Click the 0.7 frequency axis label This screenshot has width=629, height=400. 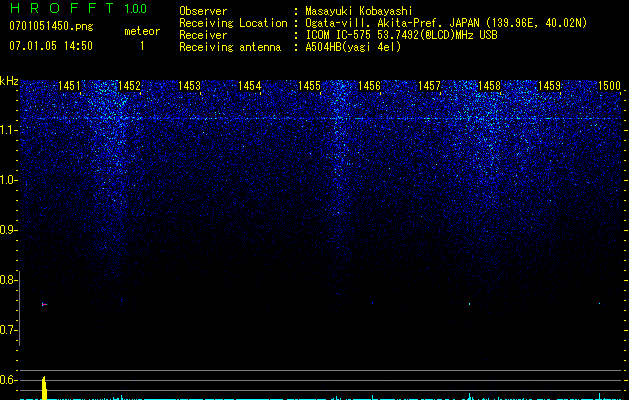7,330
